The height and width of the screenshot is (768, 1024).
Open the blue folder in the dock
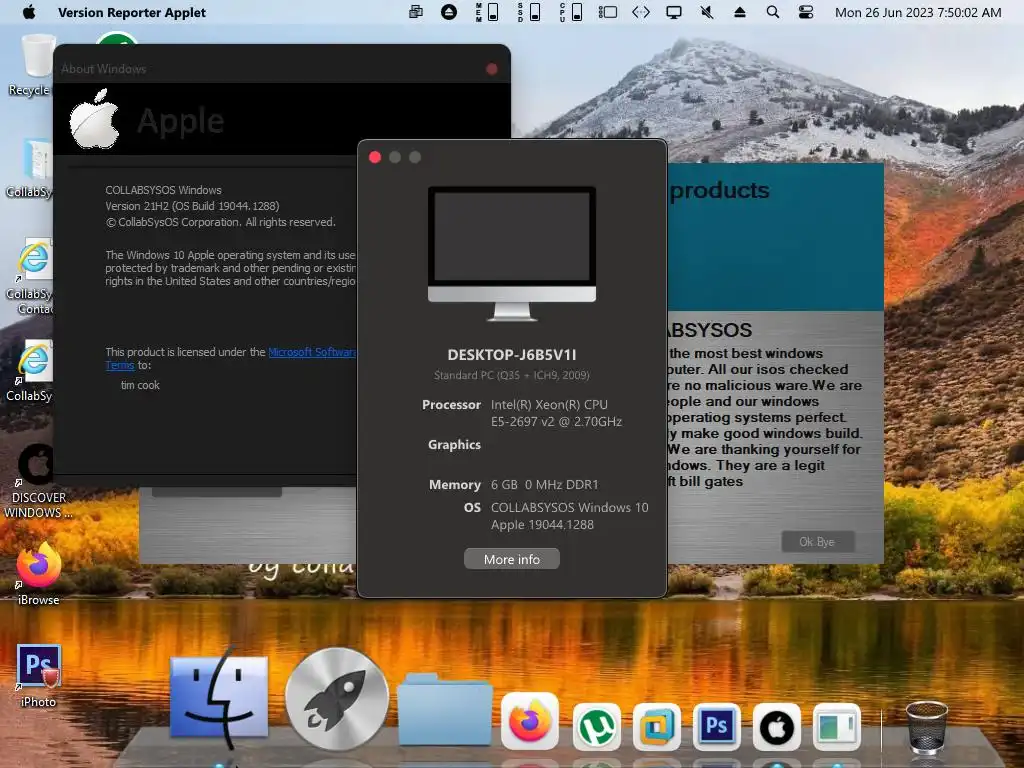click(445, 709)
